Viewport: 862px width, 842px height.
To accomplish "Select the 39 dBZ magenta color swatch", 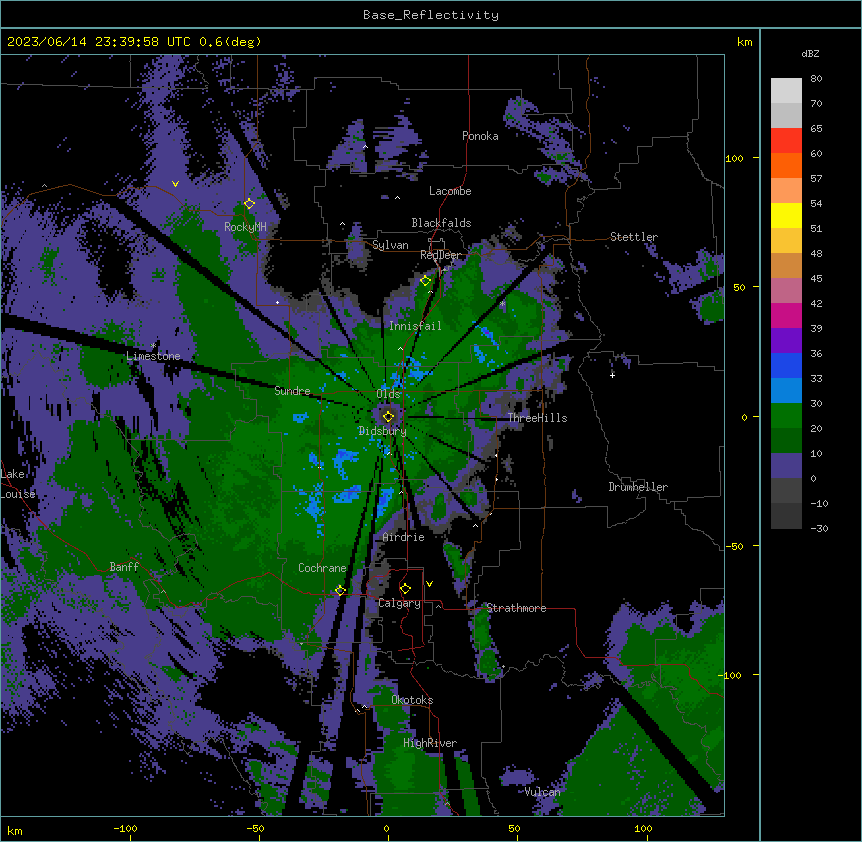I will (x=786, y=315).
